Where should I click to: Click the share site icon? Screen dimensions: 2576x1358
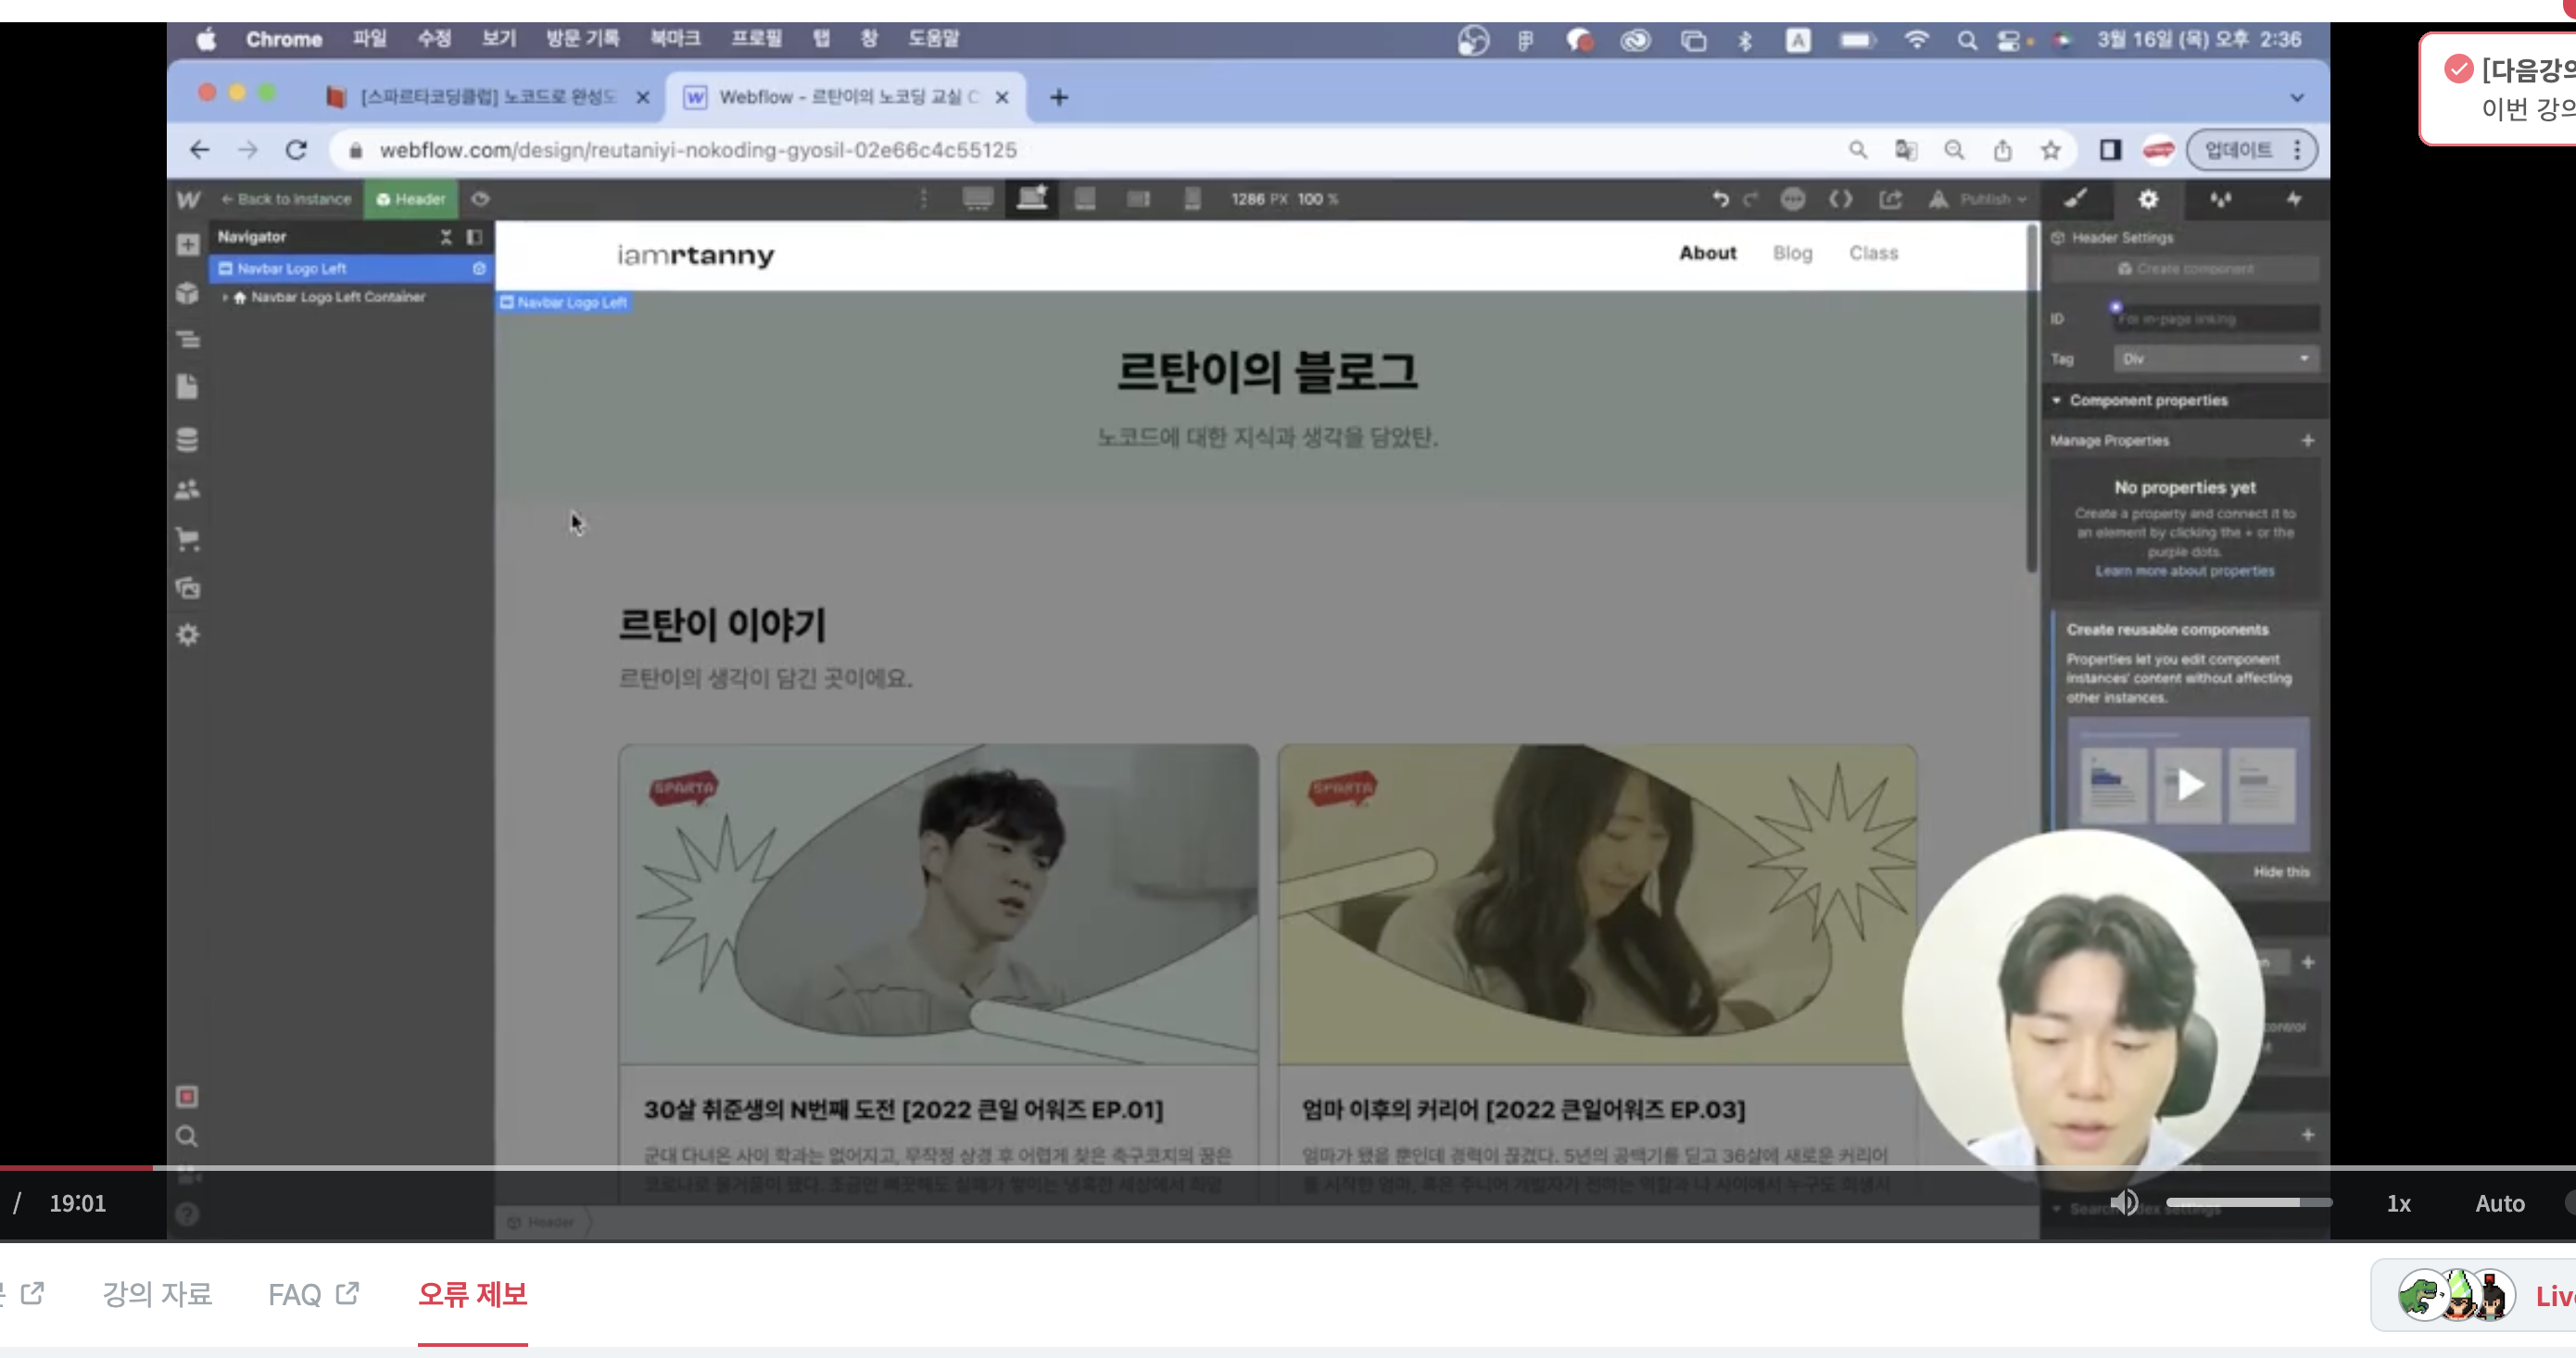(1890, 199)
